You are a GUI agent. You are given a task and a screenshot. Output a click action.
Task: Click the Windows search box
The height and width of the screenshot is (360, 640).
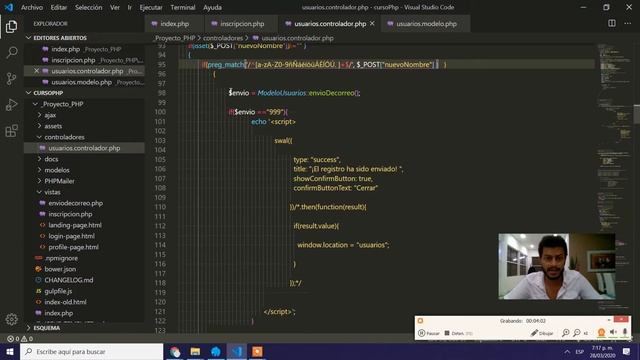coord(91,351)
